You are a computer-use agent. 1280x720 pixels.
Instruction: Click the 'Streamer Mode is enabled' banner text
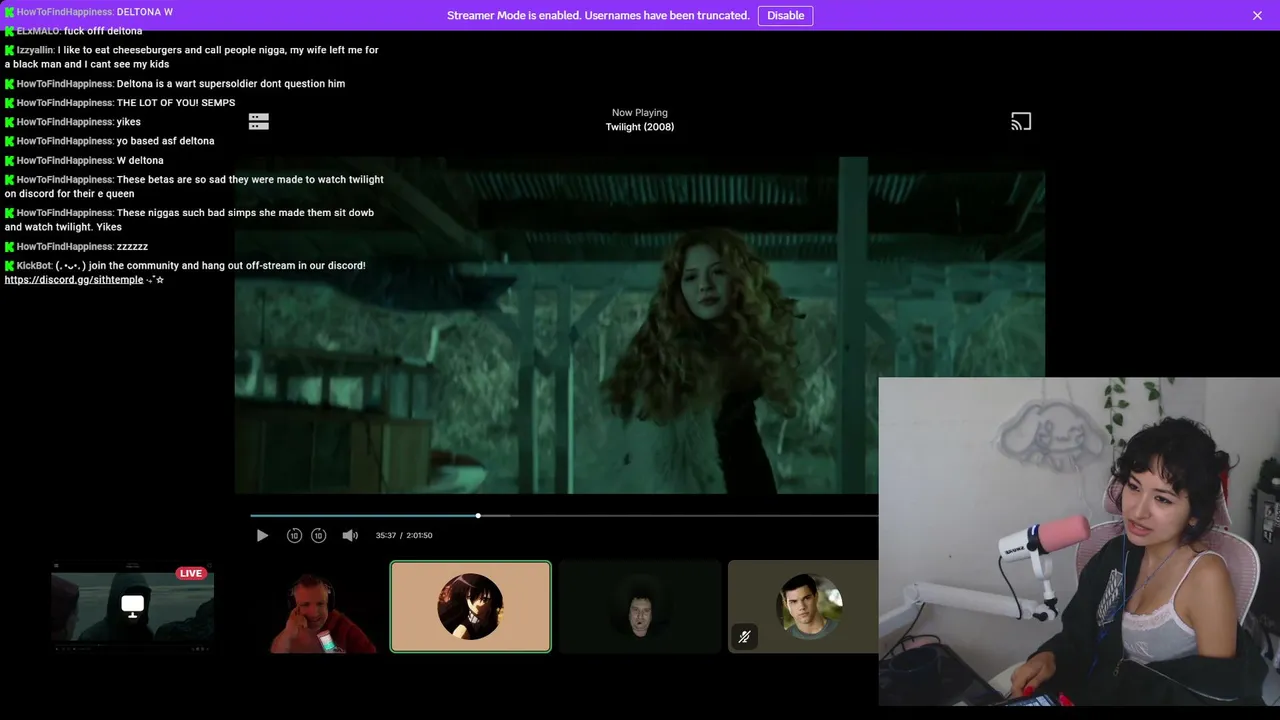coord(598,15)
